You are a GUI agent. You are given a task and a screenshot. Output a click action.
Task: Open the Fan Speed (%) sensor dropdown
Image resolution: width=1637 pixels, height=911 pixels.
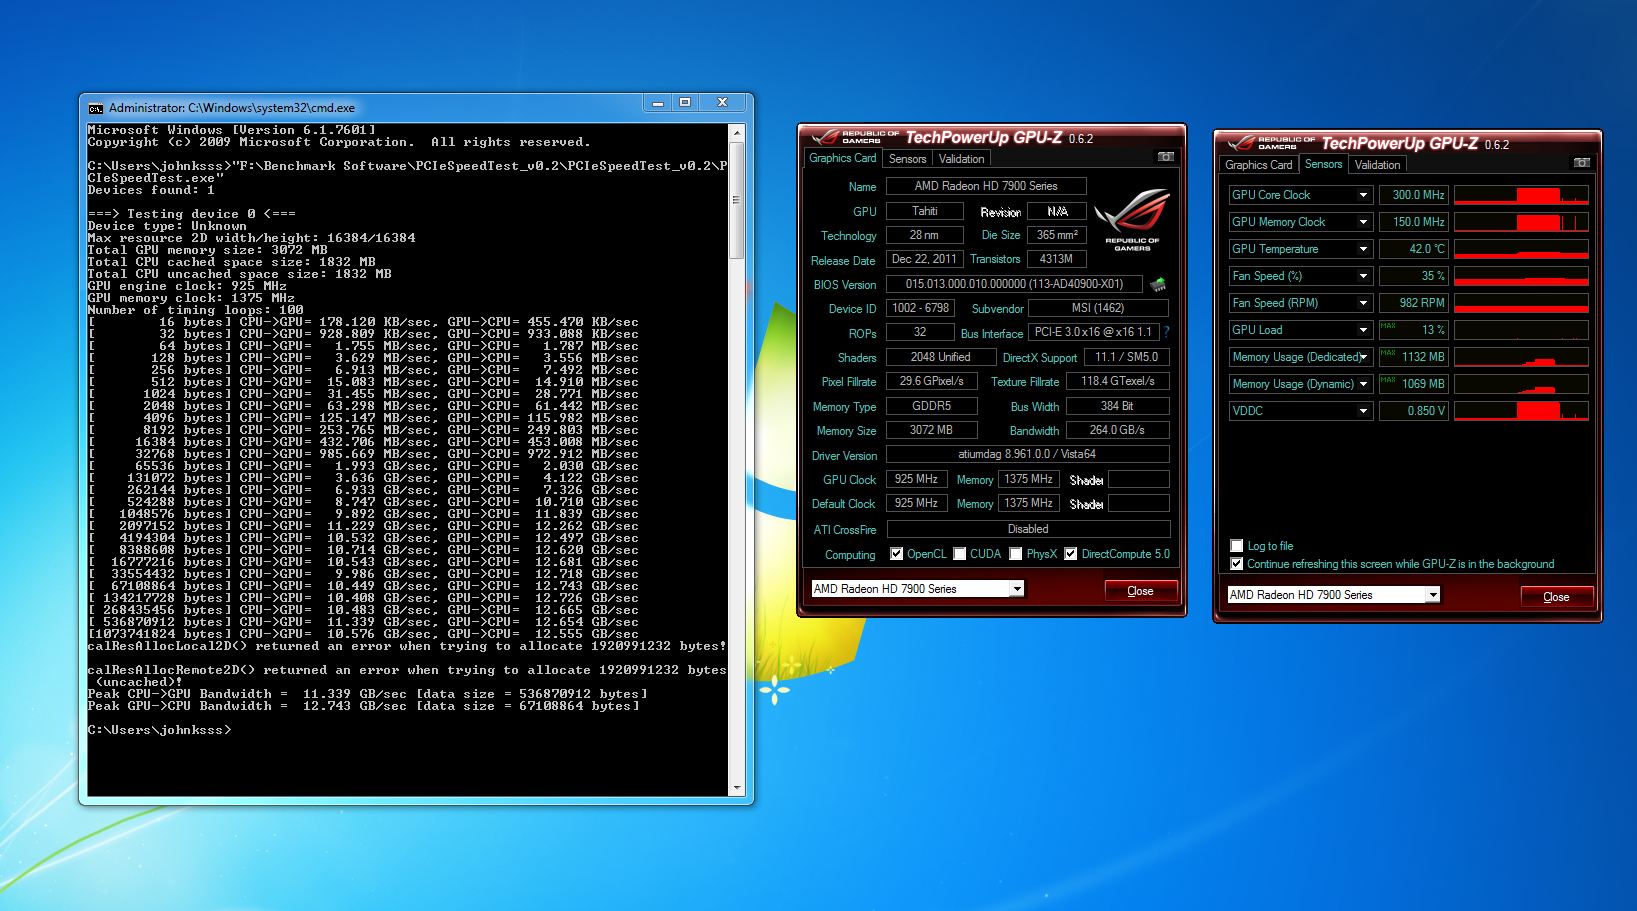click(1363, 276)
